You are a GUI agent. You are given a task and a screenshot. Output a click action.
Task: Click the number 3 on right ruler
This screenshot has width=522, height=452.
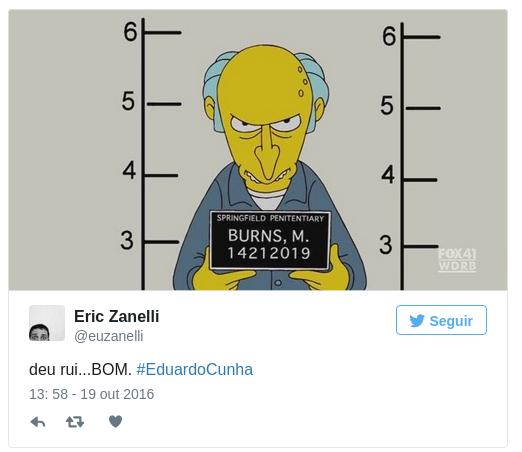pyautogui.click(x=386, y=245)
